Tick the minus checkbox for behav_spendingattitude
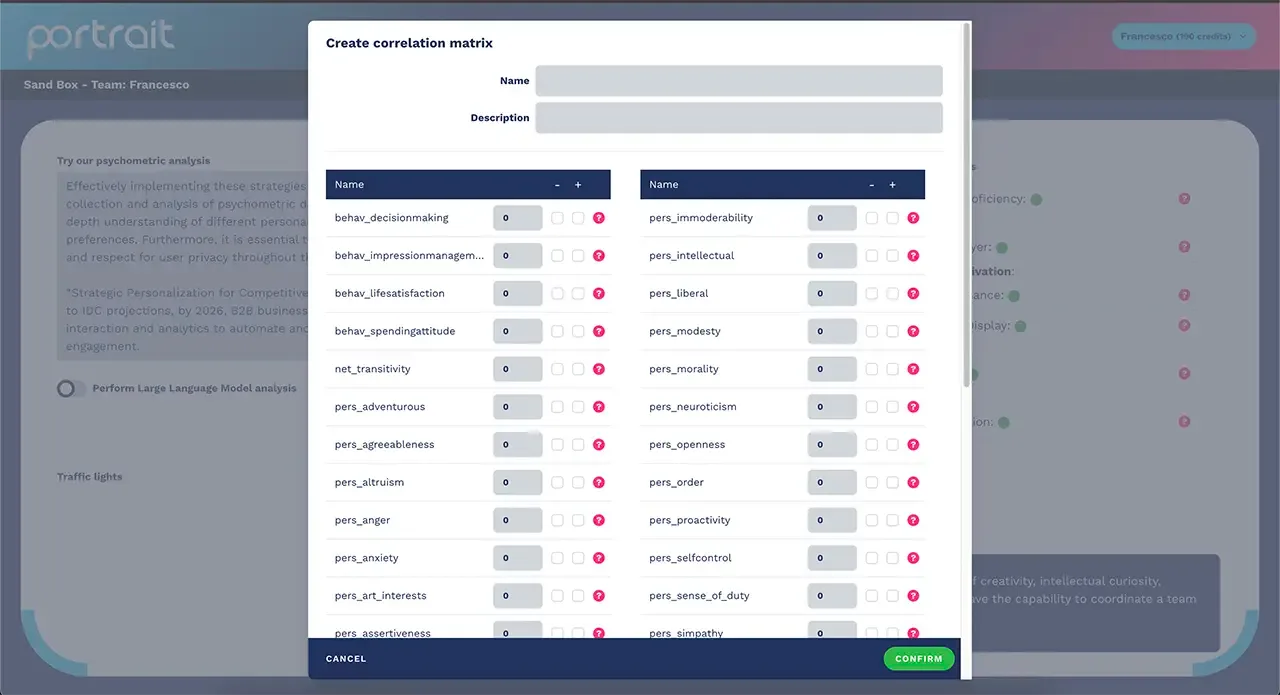1280x695 pixels. [557, 331]
